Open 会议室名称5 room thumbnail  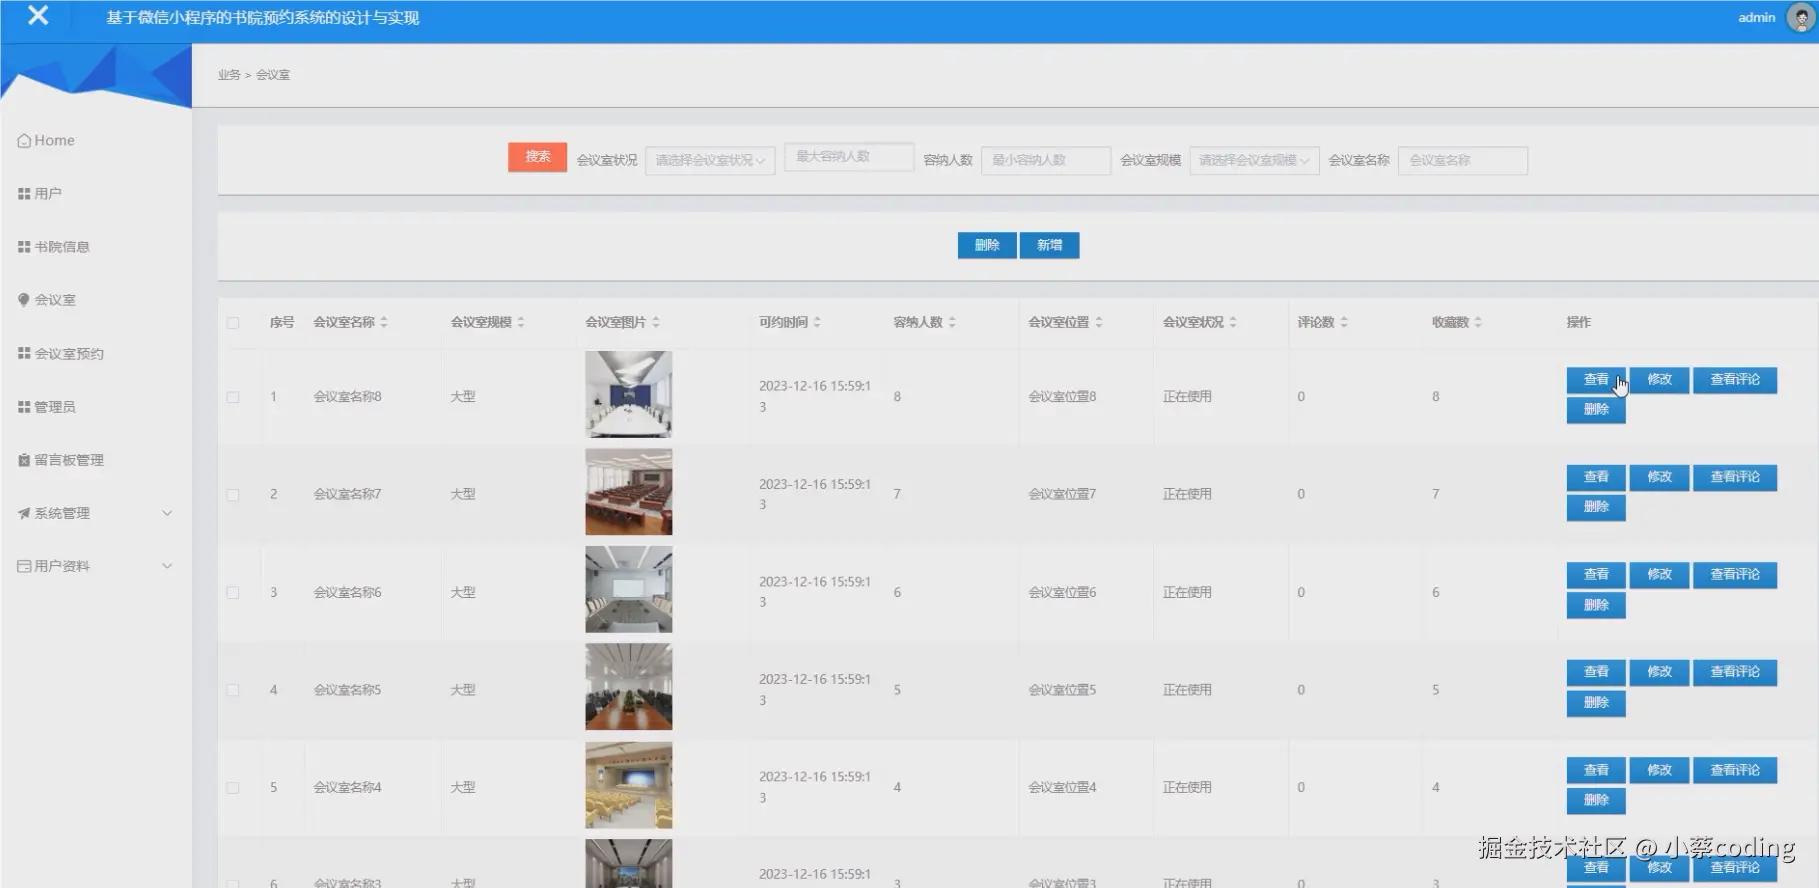click(x=629, y=687)
